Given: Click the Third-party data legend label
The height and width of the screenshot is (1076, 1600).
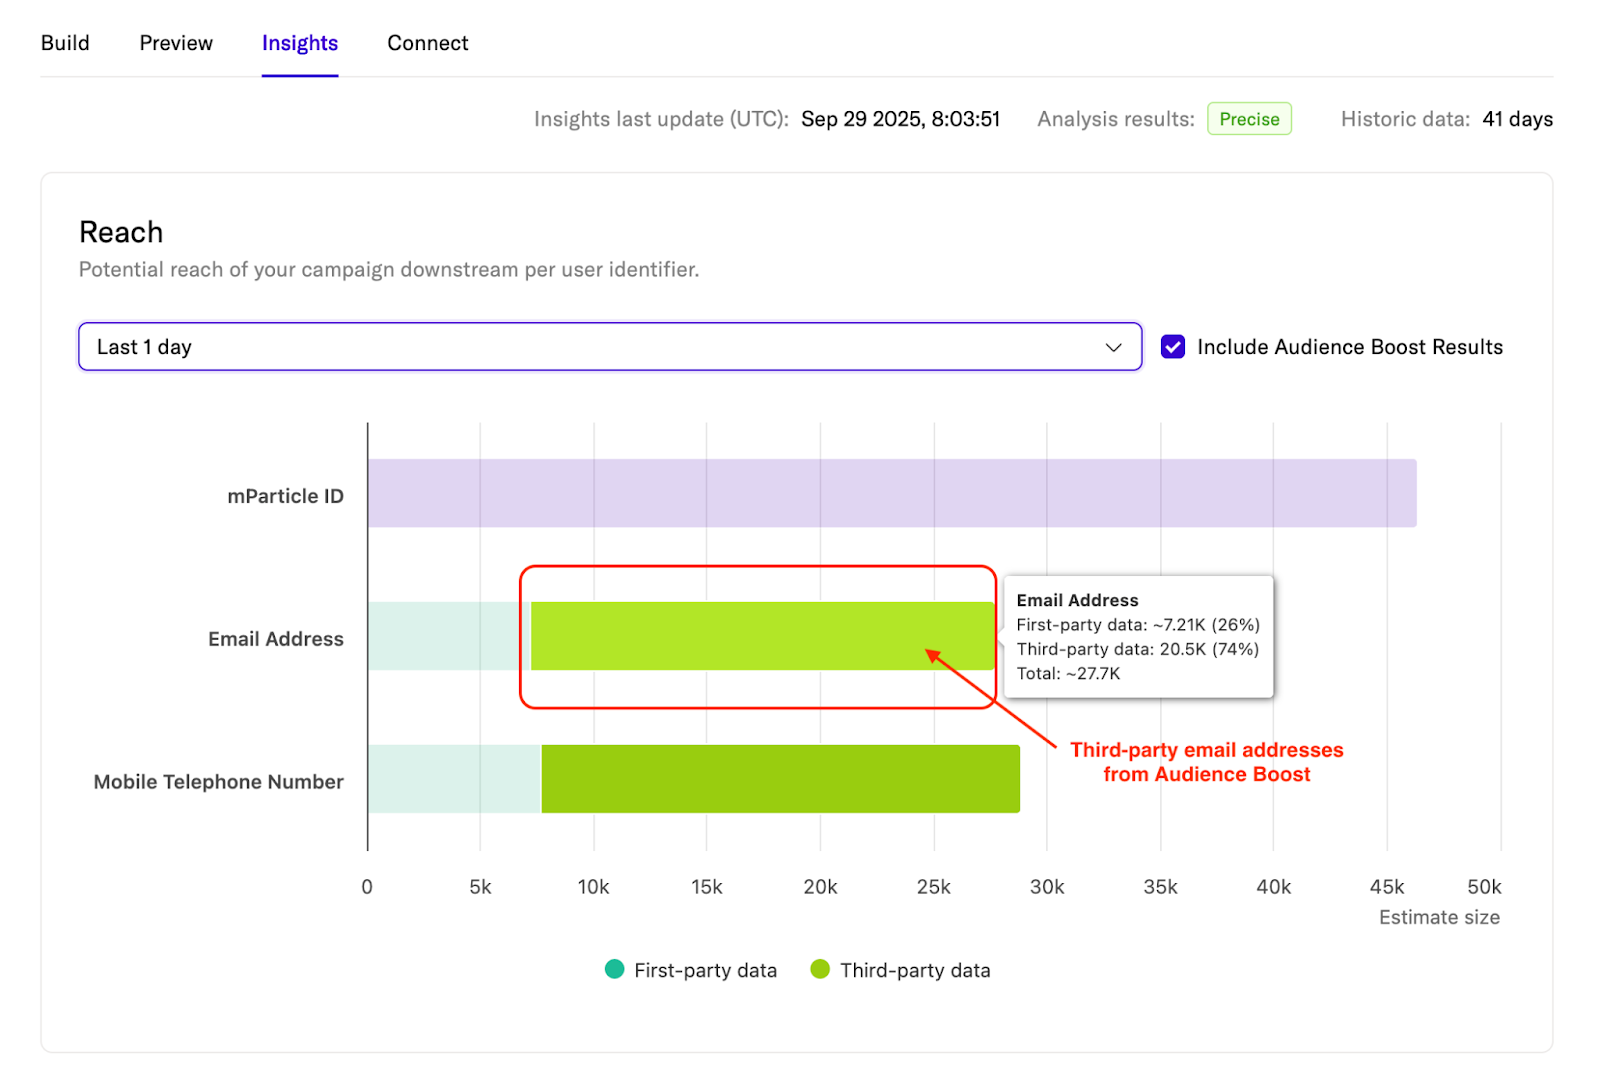Looking at the screenshot, I should pyautogui.click(x=915, y=970).
